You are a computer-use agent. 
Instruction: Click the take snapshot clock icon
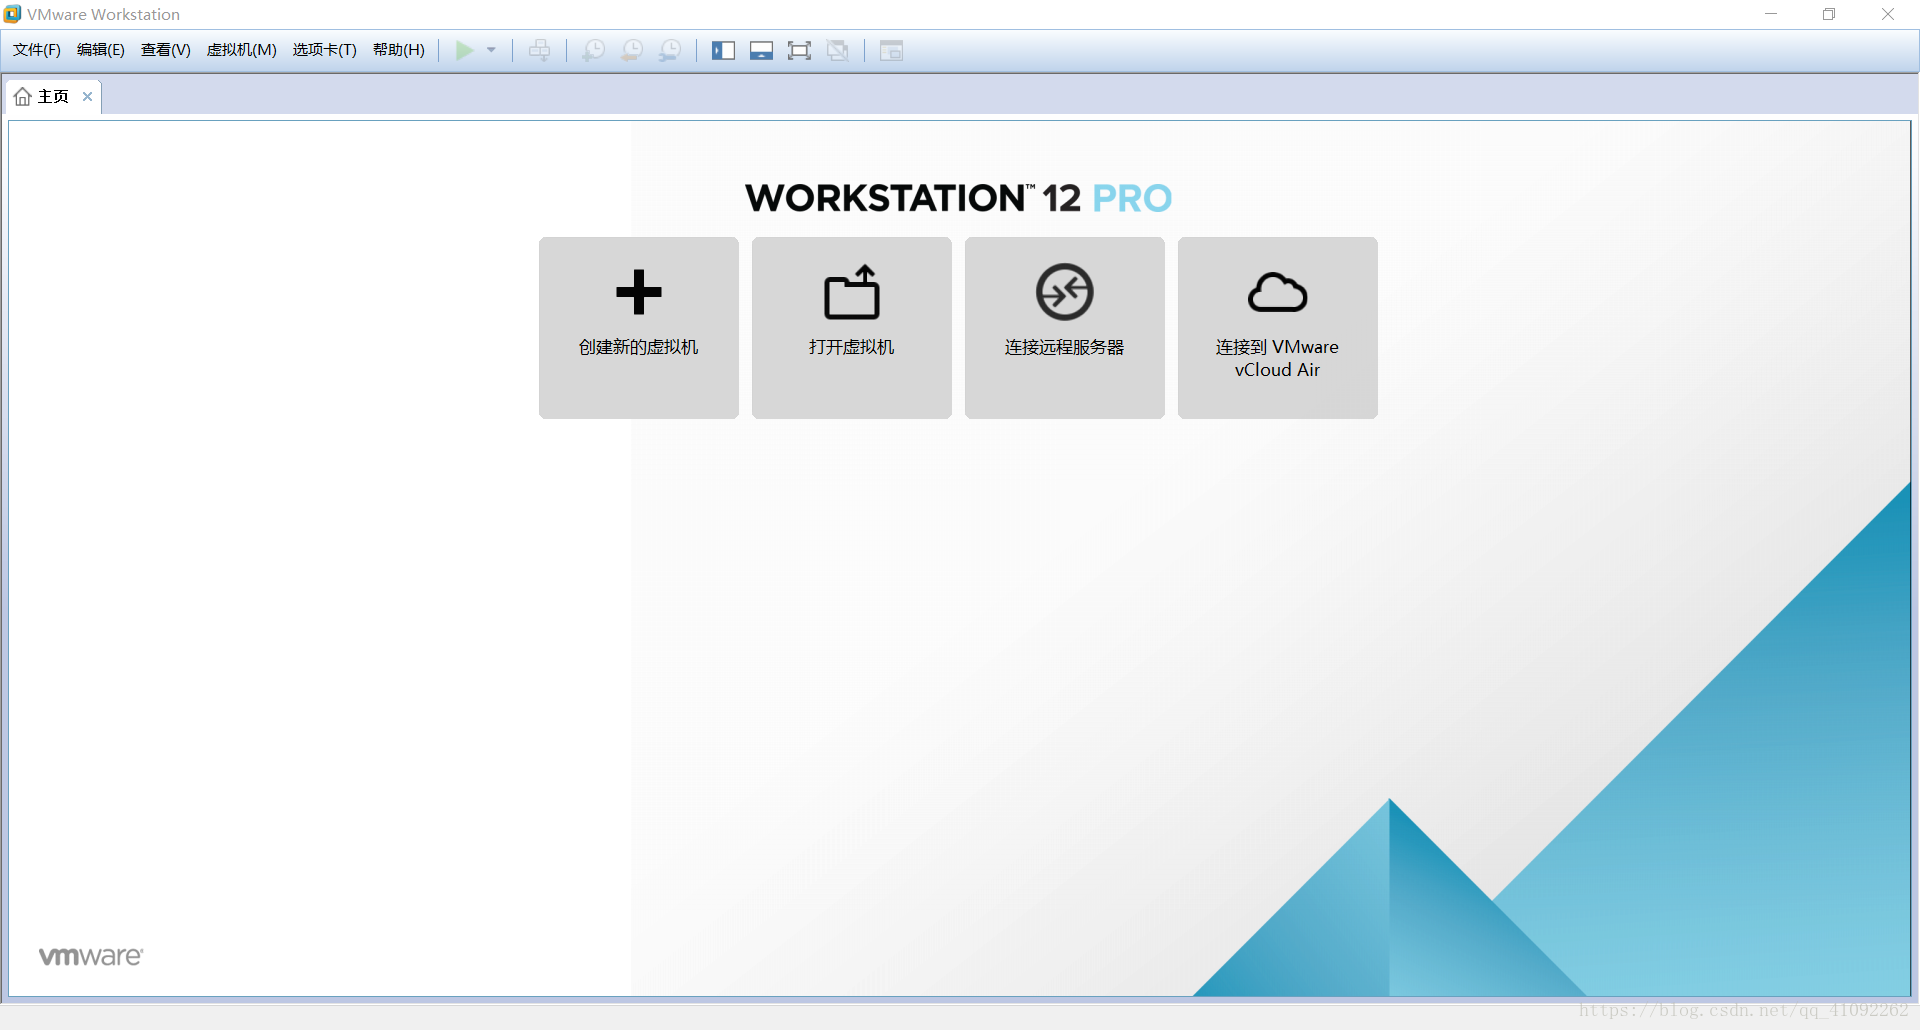594,50
